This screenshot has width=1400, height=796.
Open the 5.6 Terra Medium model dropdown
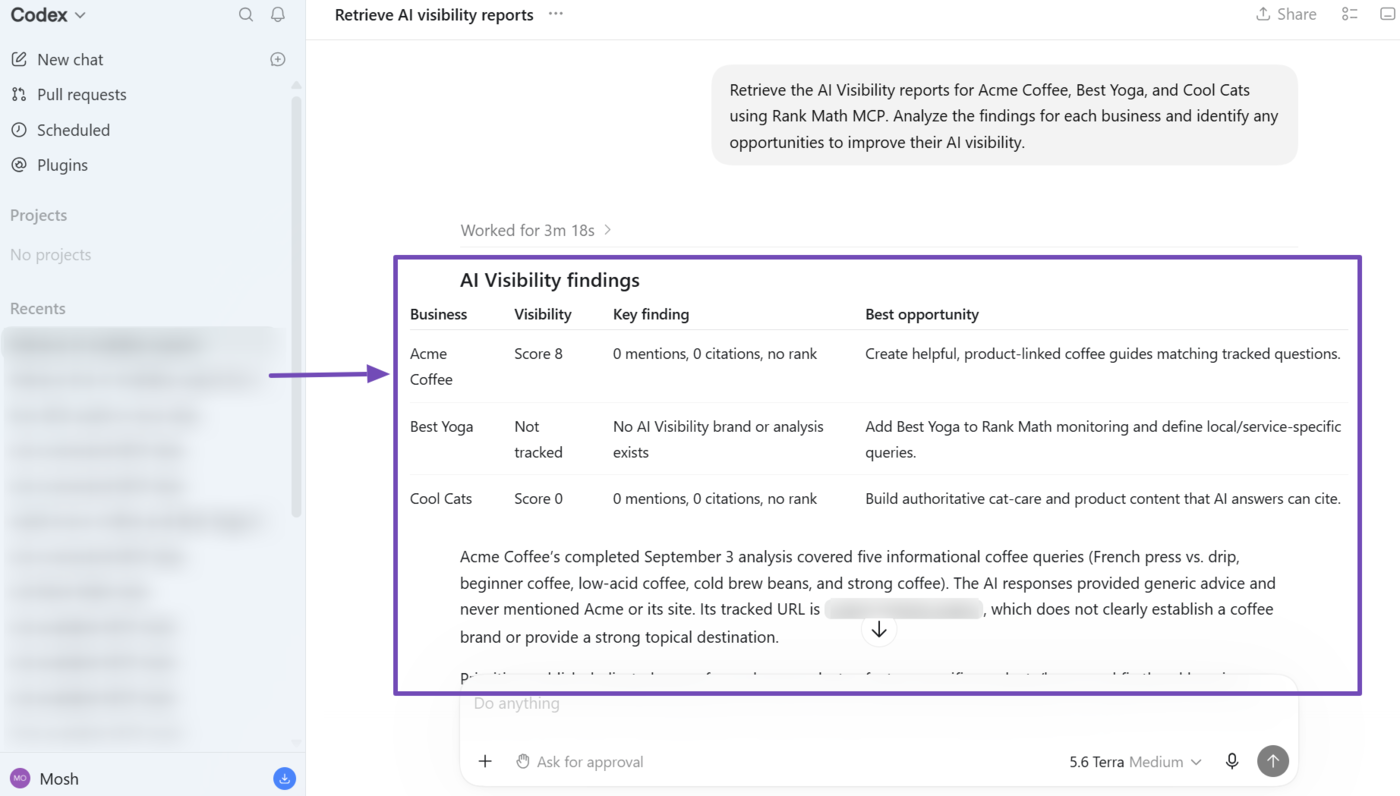click(x=1135, y=762)
